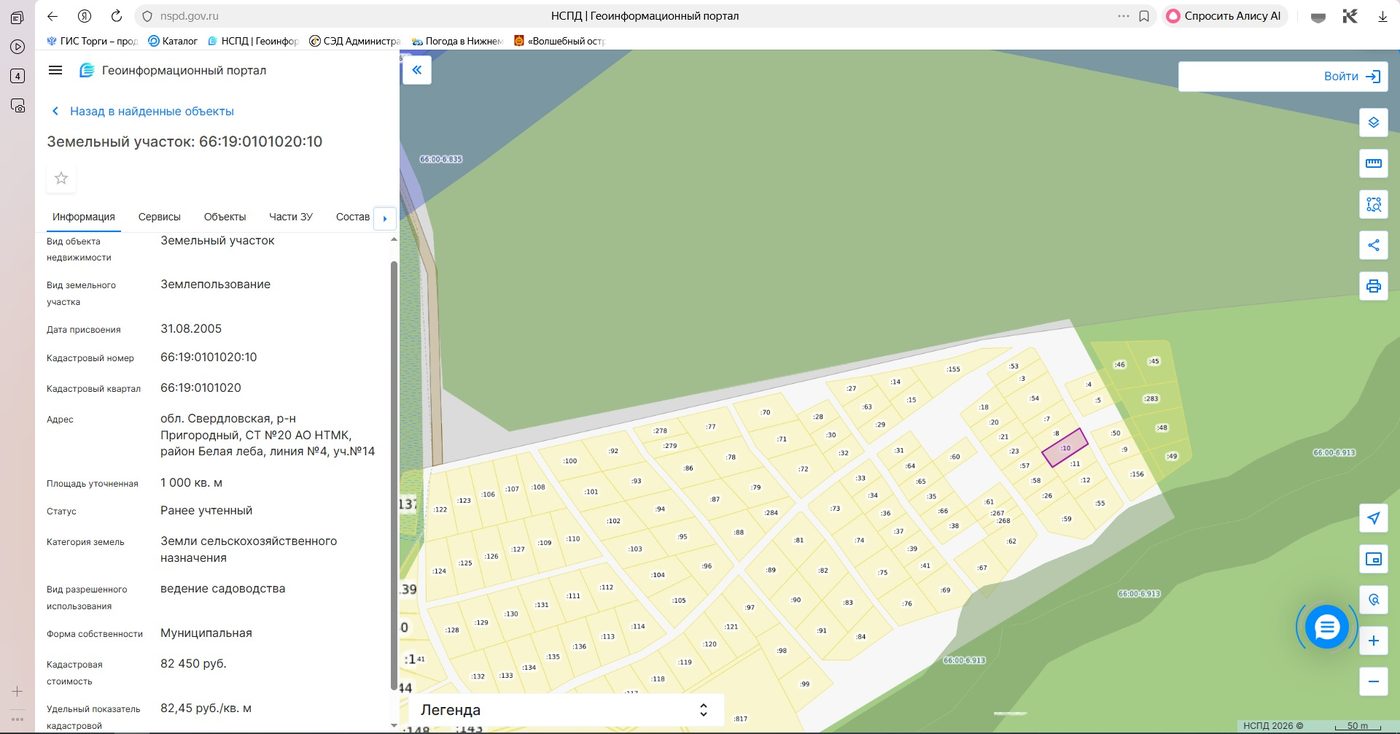The height and width of the screenshot is (734, 1400).
Task: Switch to the Объекты tab
Action: (225, 217)
